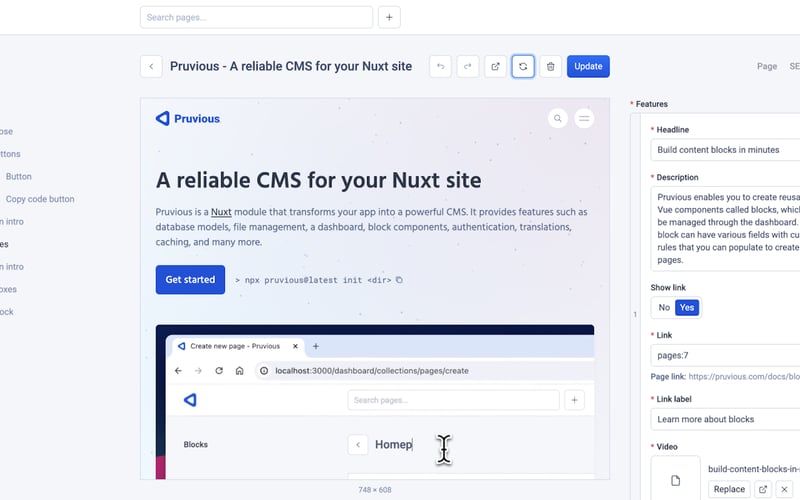
Task: Undo the last change
Action: pos(440,66)
